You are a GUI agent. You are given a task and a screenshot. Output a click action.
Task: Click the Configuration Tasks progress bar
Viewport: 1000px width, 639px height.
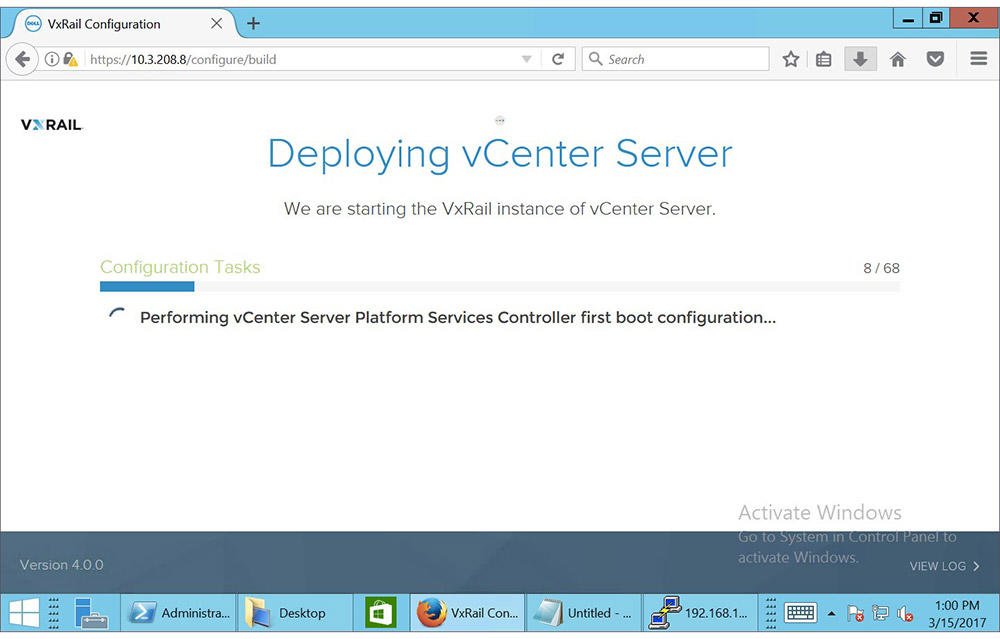click(x=499, y=287)
